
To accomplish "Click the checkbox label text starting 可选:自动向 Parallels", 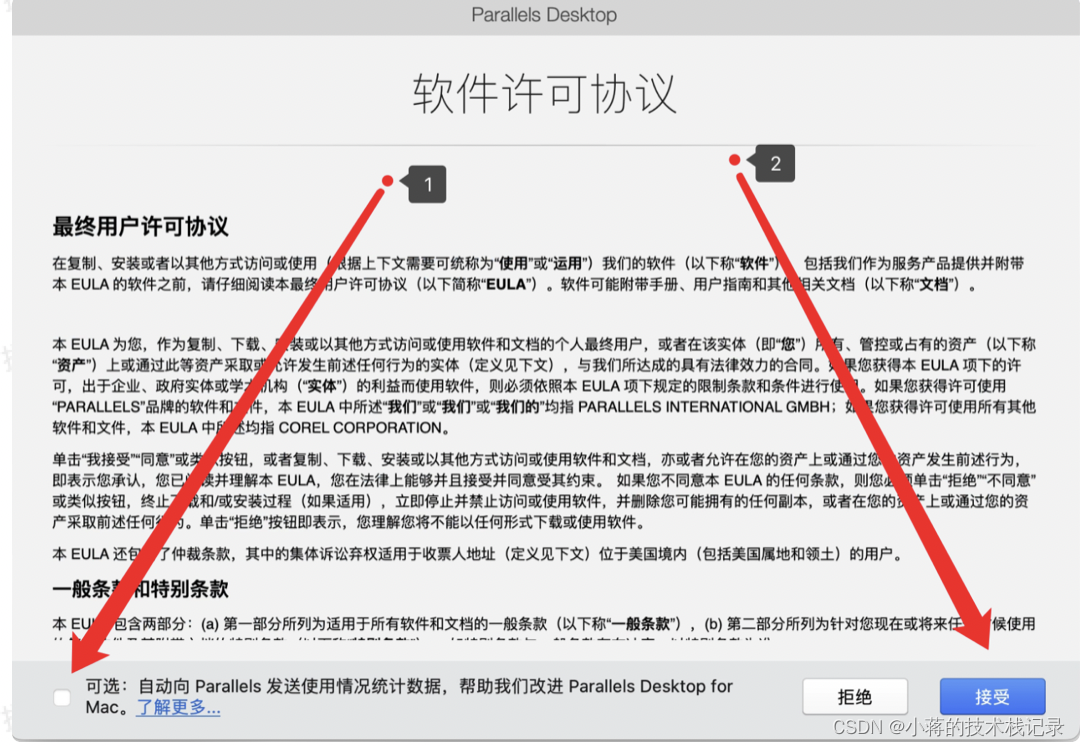I will pos(409,696).
